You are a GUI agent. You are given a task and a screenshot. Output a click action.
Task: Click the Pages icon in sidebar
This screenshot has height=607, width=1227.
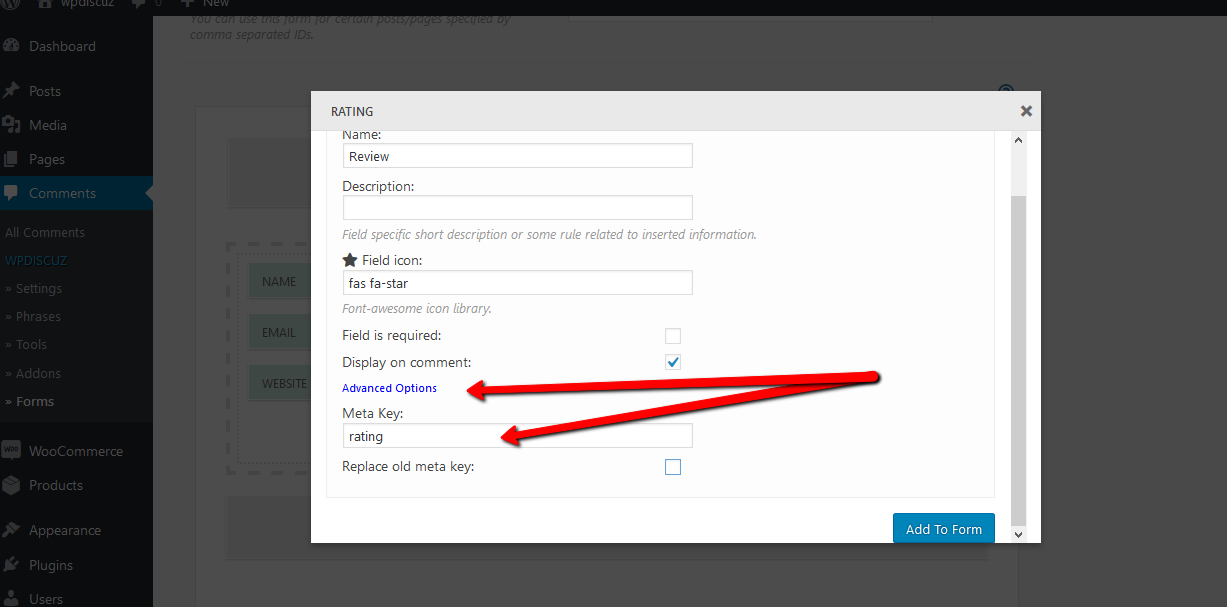[12, 159]
